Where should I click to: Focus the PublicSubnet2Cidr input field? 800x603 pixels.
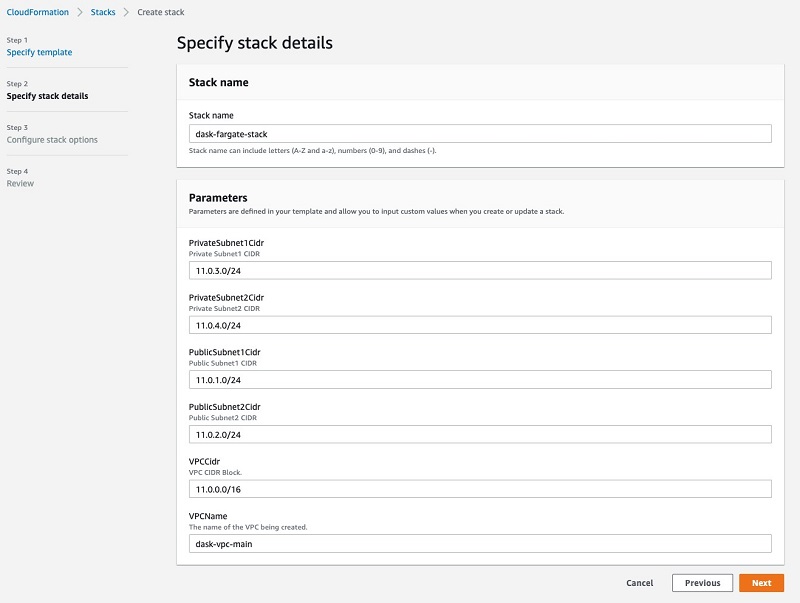click(x=480, y=434)
